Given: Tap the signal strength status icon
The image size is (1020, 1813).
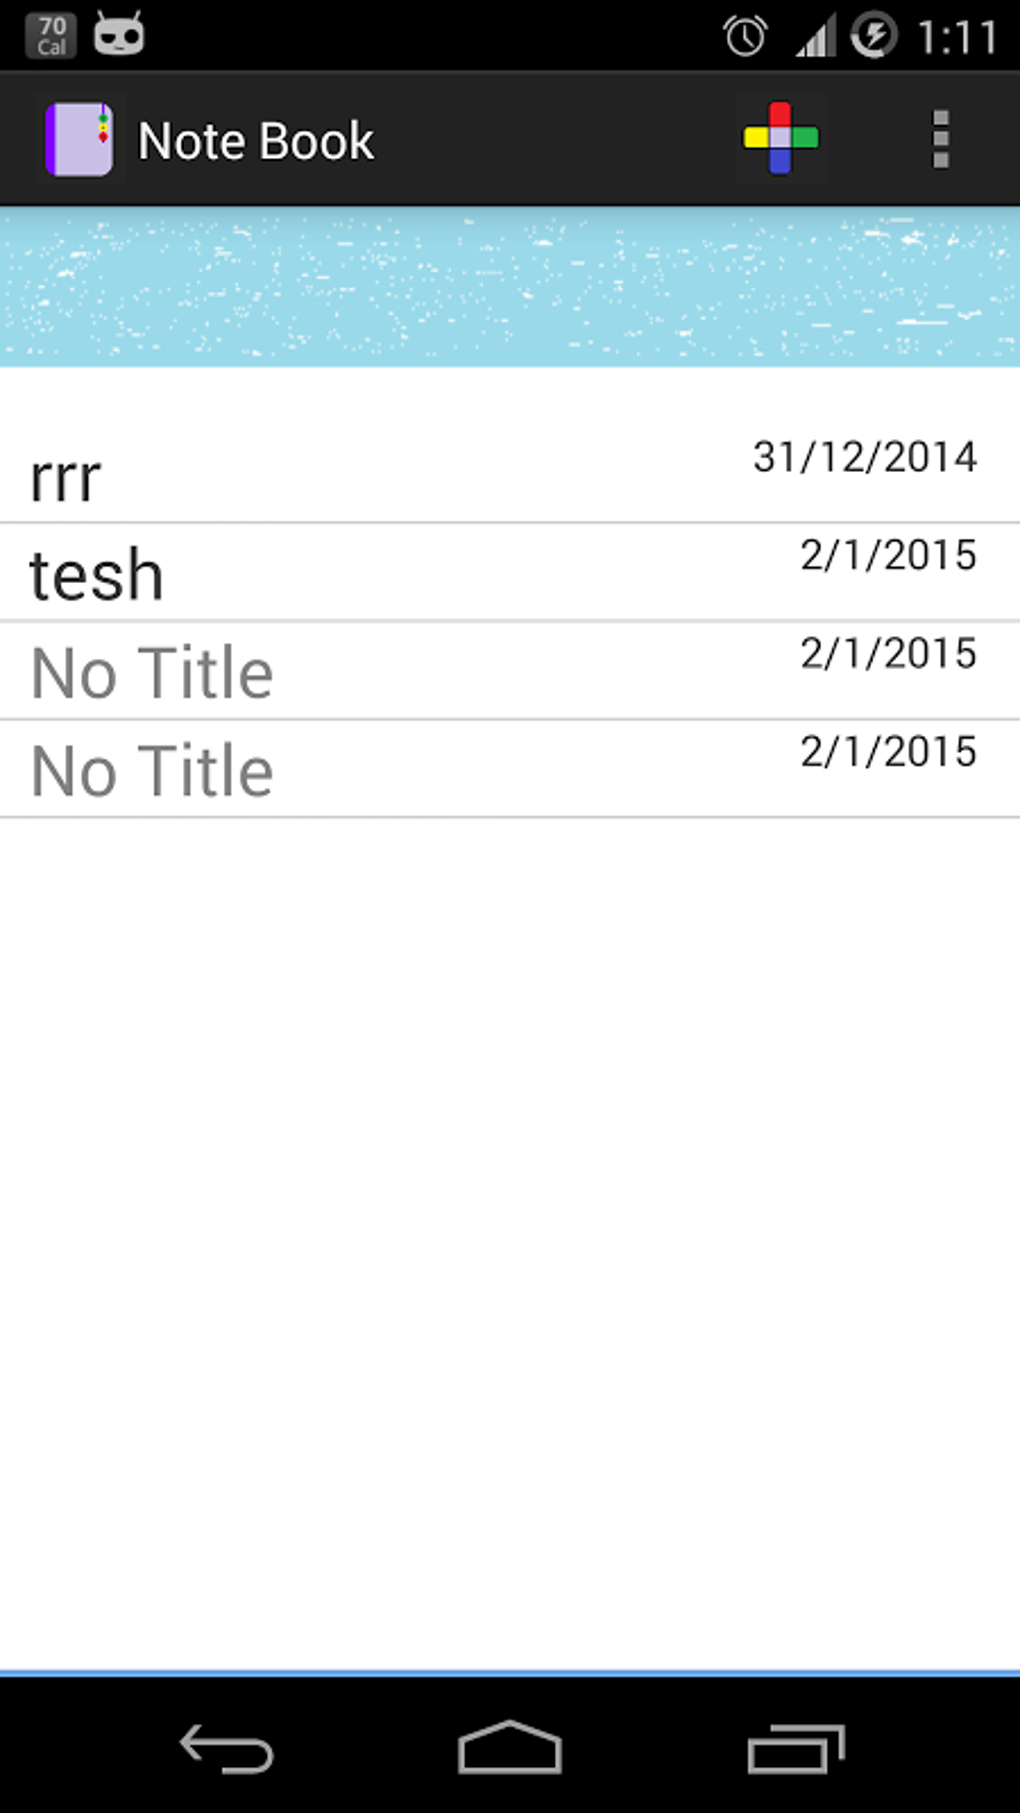Looking at the screenshot, I should tap(815, 39).
